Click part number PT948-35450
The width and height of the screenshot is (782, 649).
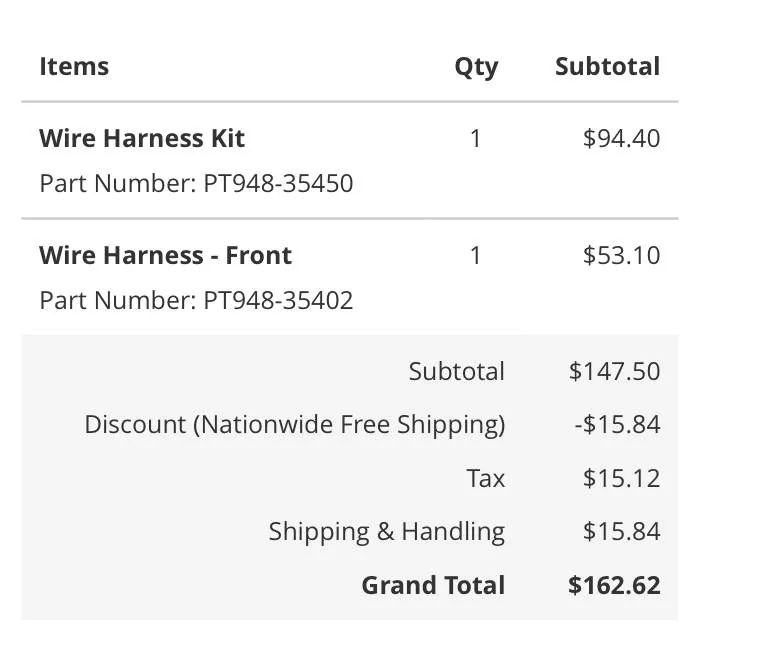pyautogui.click(x=278, y=183)
